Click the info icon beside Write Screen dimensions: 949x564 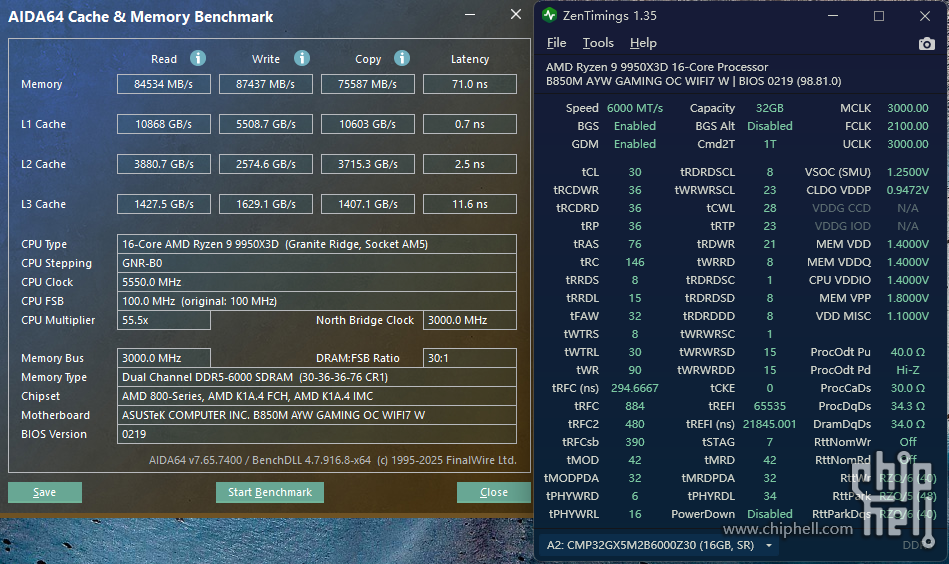pyautogui.click(x=302, y=59)
